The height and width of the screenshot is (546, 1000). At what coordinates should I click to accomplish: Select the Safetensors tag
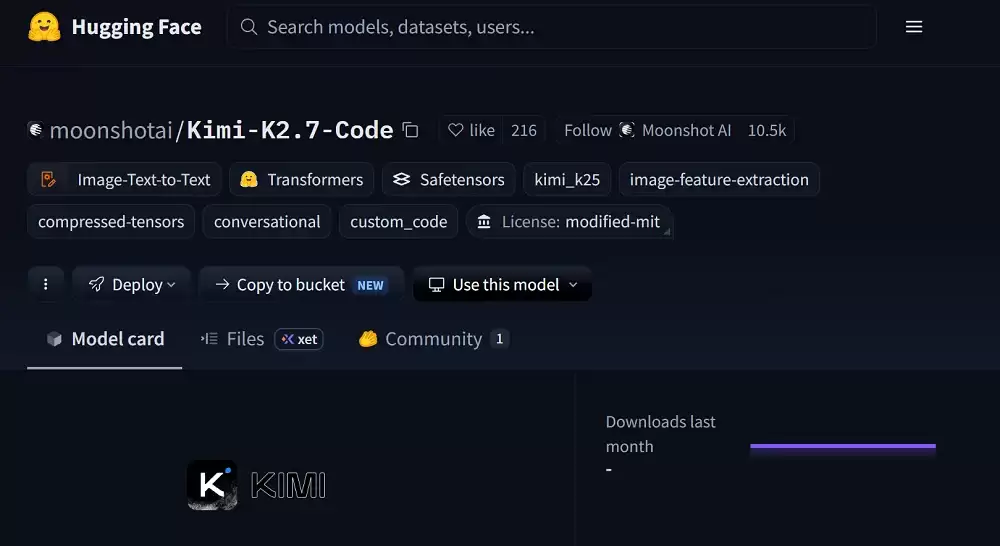click(449, 179)
